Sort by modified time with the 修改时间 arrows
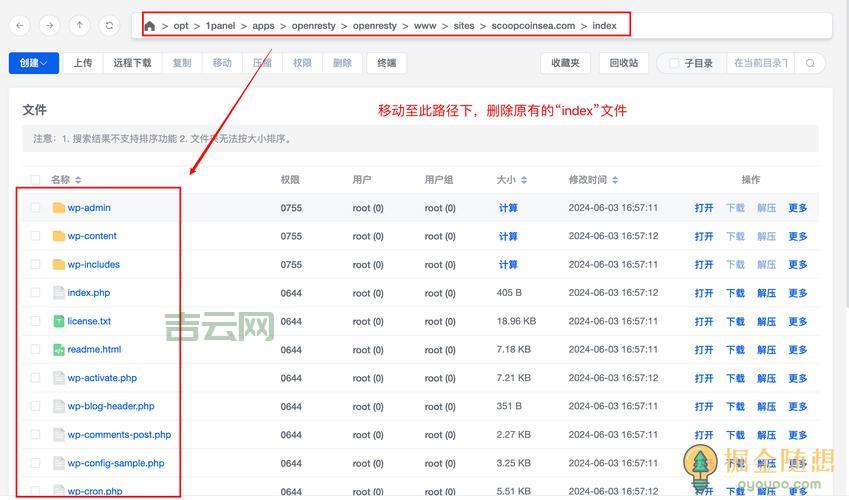This screenshot has width=849, height=500. pos(615,180)
